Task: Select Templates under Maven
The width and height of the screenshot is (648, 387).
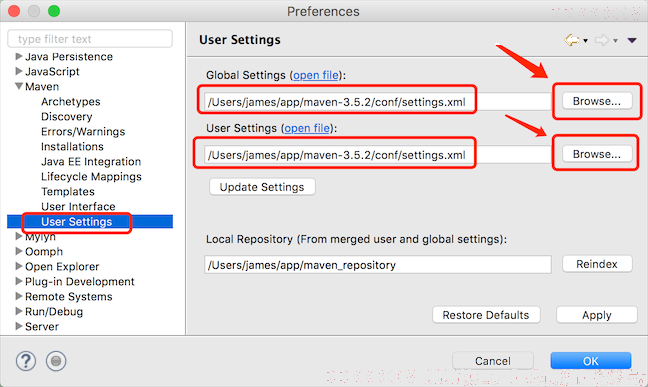Action: (68, 191)
